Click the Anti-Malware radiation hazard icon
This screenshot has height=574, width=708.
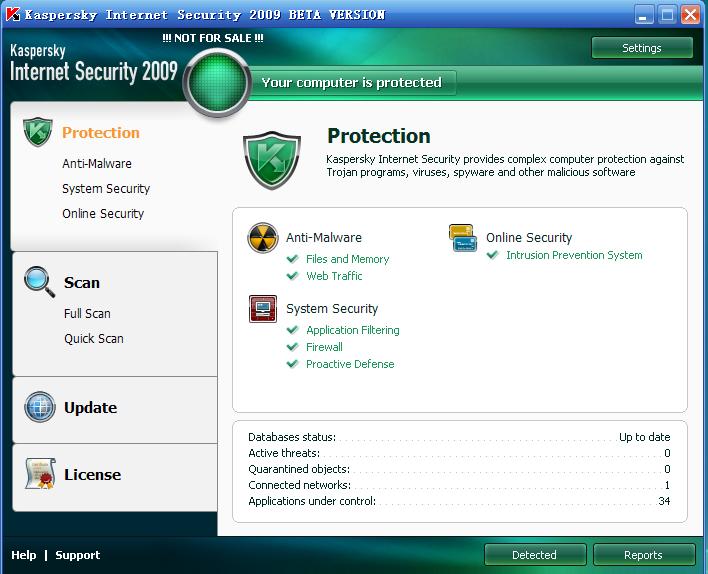pyautogui.click(x=263, y=238)
